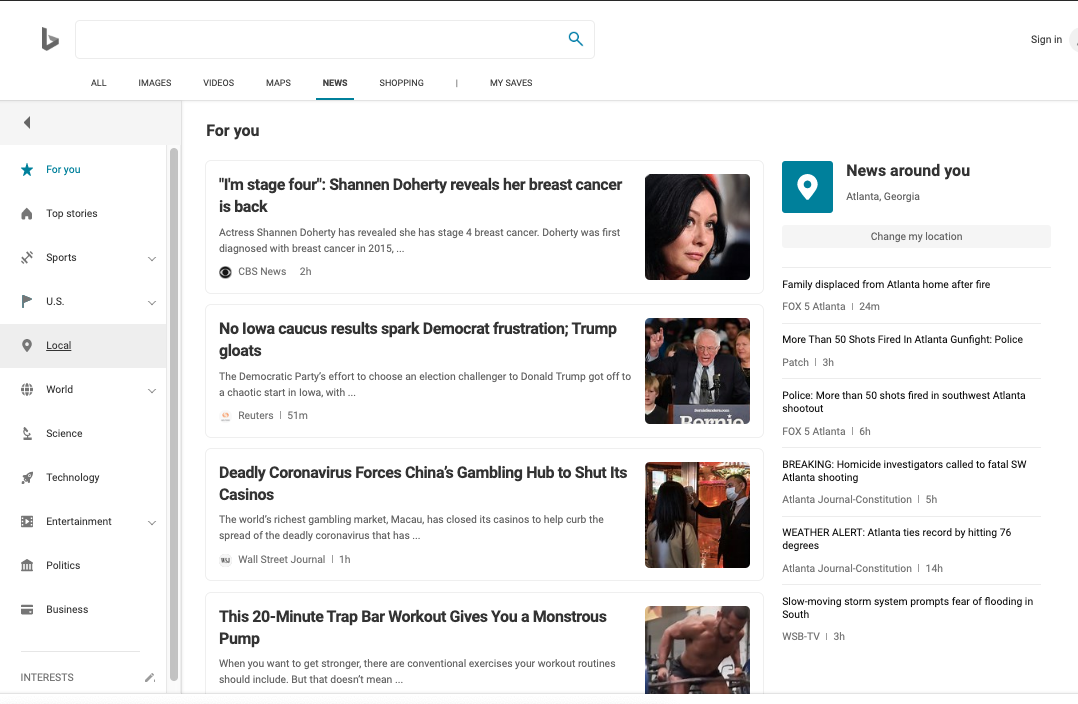Open Family displaced from Atlanta home story
The image size is (1078, 704).
886,285
